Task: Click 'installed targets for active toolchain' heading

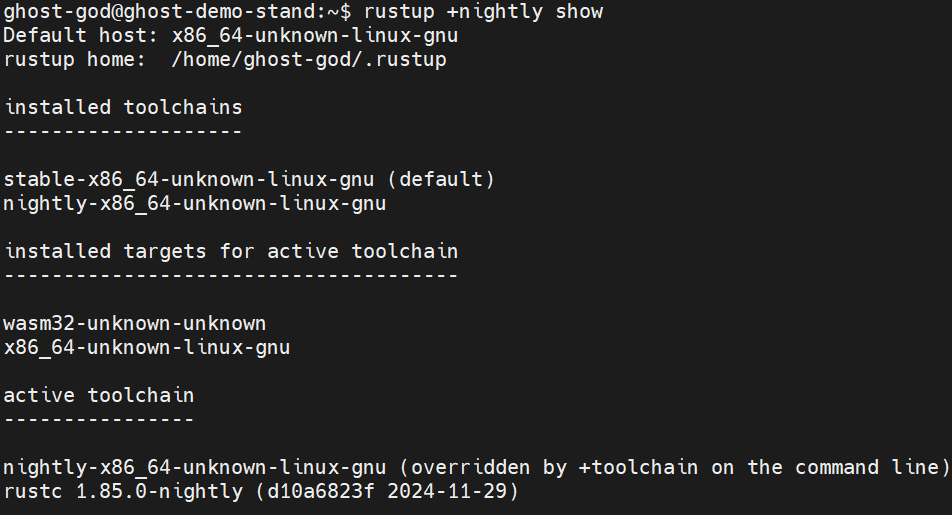Action: pyautogui.click(x=231, y=251)
